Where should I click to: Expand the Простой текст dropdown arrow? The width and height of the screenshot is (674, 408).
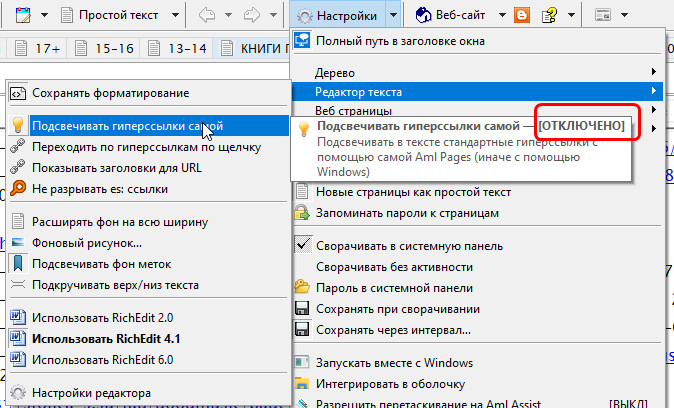(x=175, y=15)
